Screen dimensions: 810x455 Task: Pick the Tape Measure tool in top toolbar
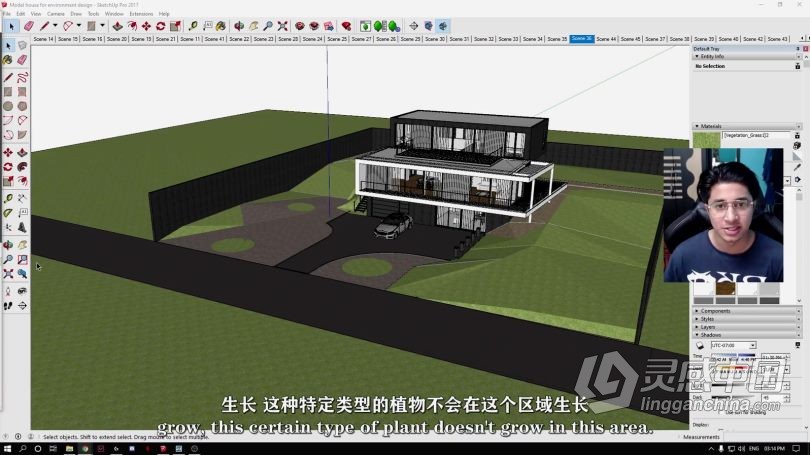pos(193,26)
